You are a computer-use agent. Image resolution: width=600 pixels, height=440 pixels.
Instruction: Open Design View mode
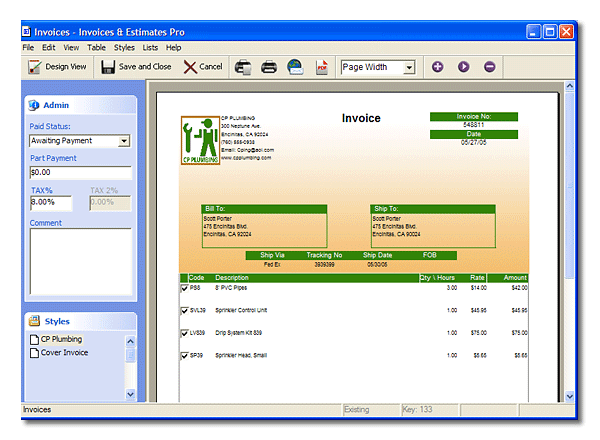(x=57, y=67)
